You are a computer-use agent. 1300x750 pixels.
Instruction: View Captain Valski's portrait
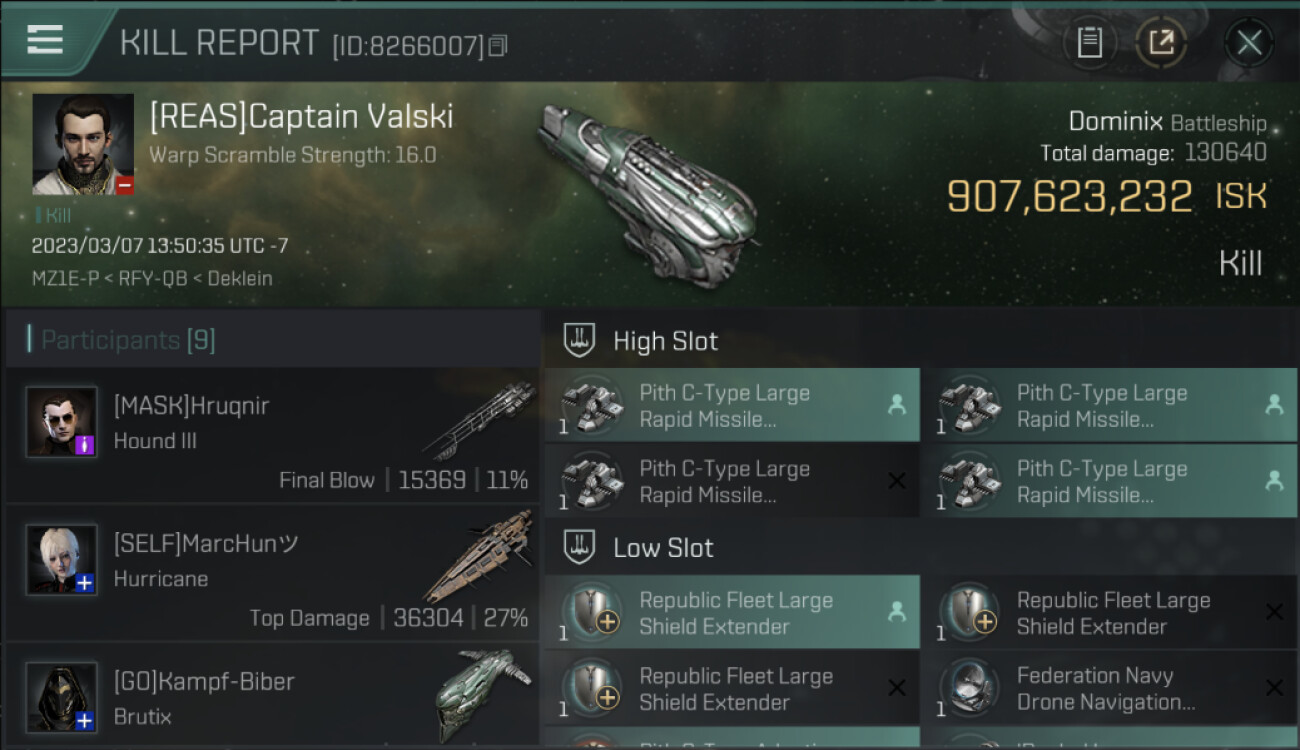pyautogui.click(x=83, y=144)
